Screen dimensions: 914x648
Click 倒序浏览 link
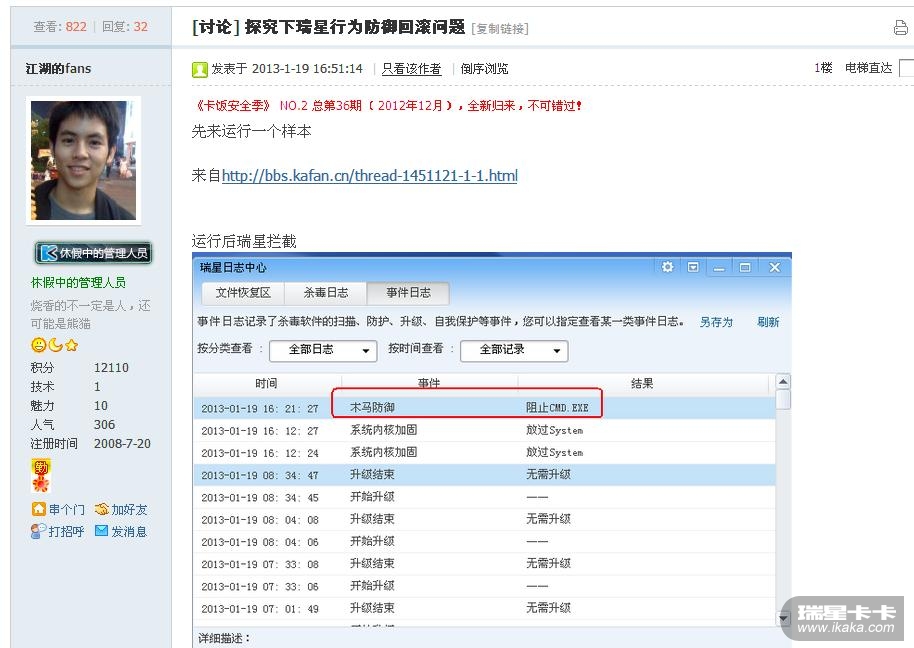coord(484,69)
